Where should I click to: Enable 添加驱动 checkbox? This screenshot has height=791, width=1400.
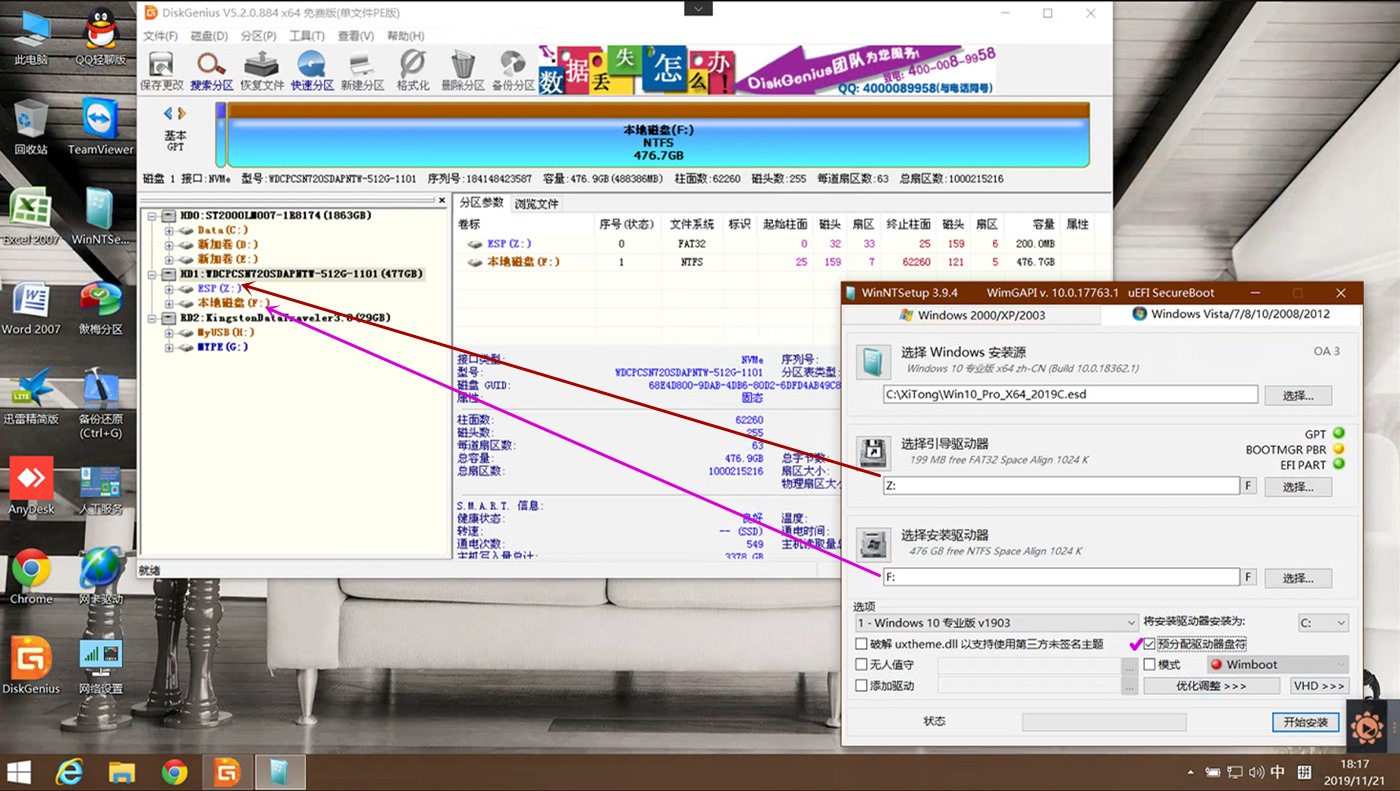[x=861, y=686]
